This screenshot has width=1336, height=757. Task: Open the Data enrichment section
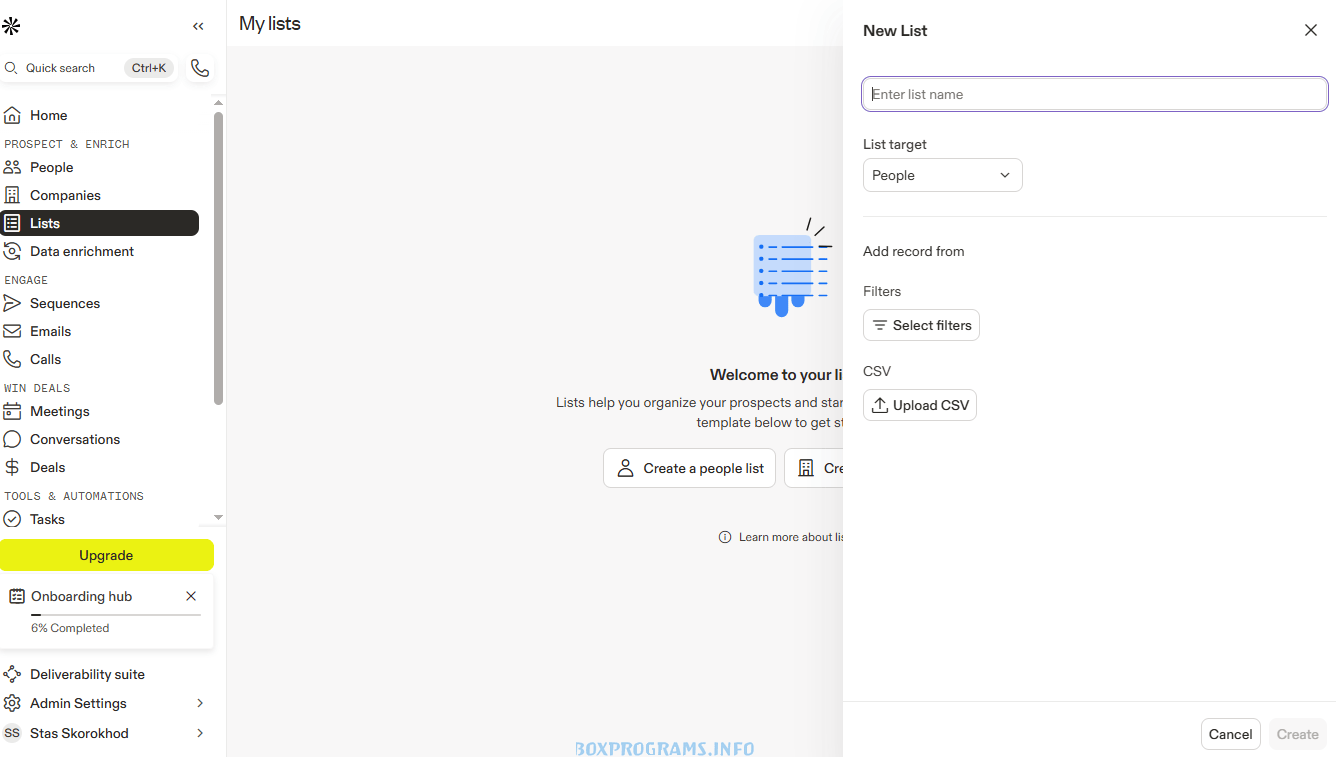point(82,251)
